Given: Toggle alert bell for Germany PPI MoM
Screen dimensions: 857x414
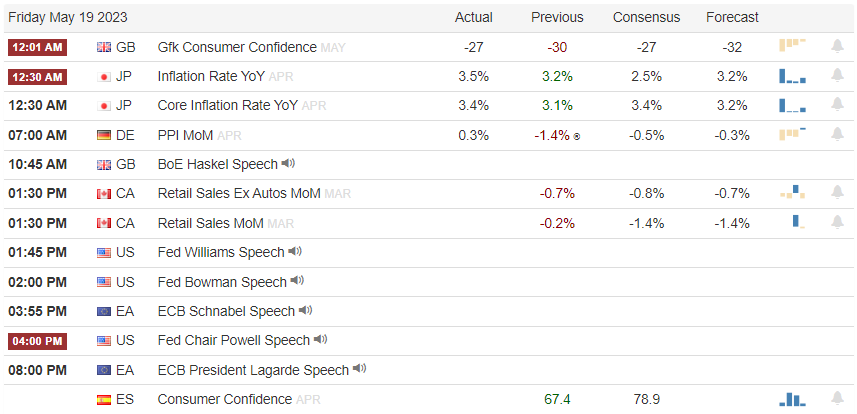Looking at the screenshot, I should 837,135.
